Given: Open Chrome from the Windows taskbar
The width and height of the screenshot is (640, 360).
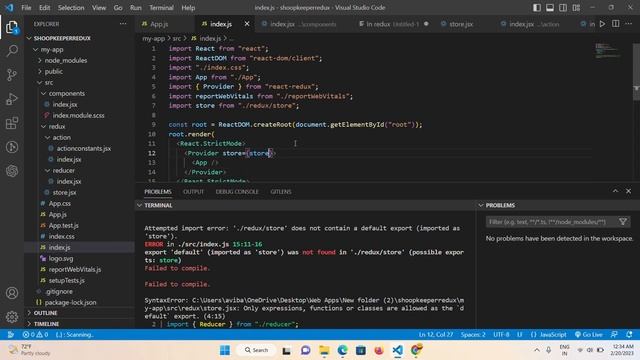Looking at the screenshot, I should click(416, 350).
